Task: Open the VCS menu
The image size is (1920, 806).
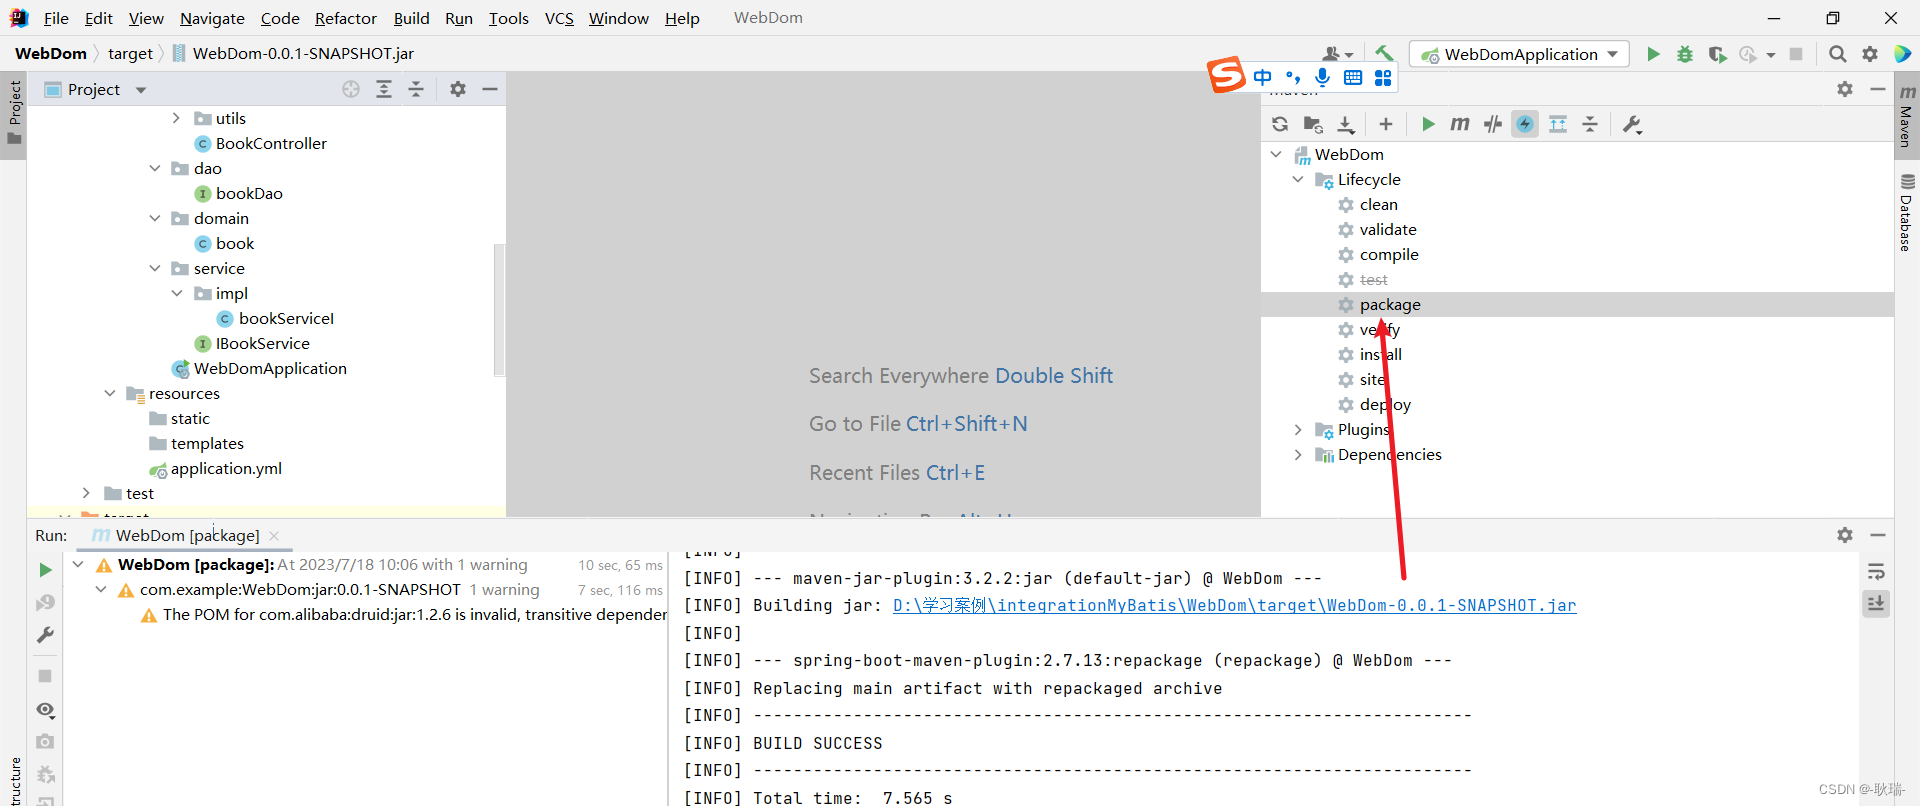Action: tap(559, 18)
